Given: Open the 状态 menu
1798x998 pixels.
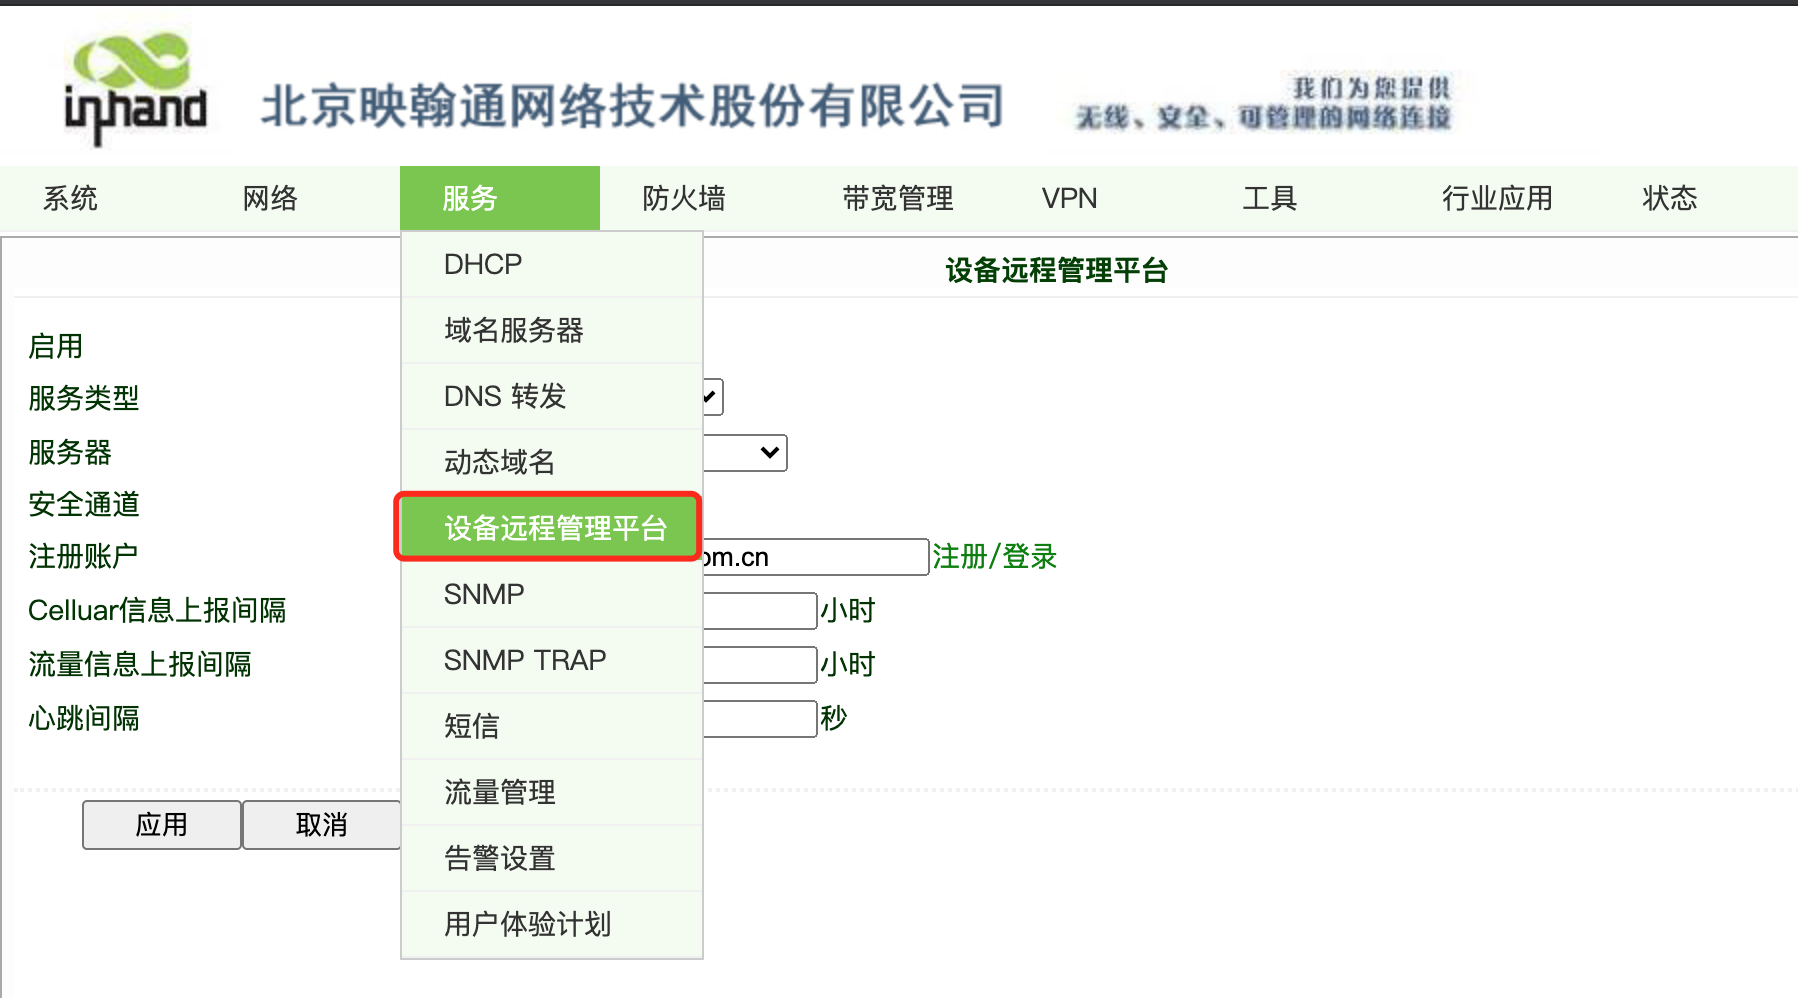Looking at the screenshot, I should click(x=1669, y=198).
